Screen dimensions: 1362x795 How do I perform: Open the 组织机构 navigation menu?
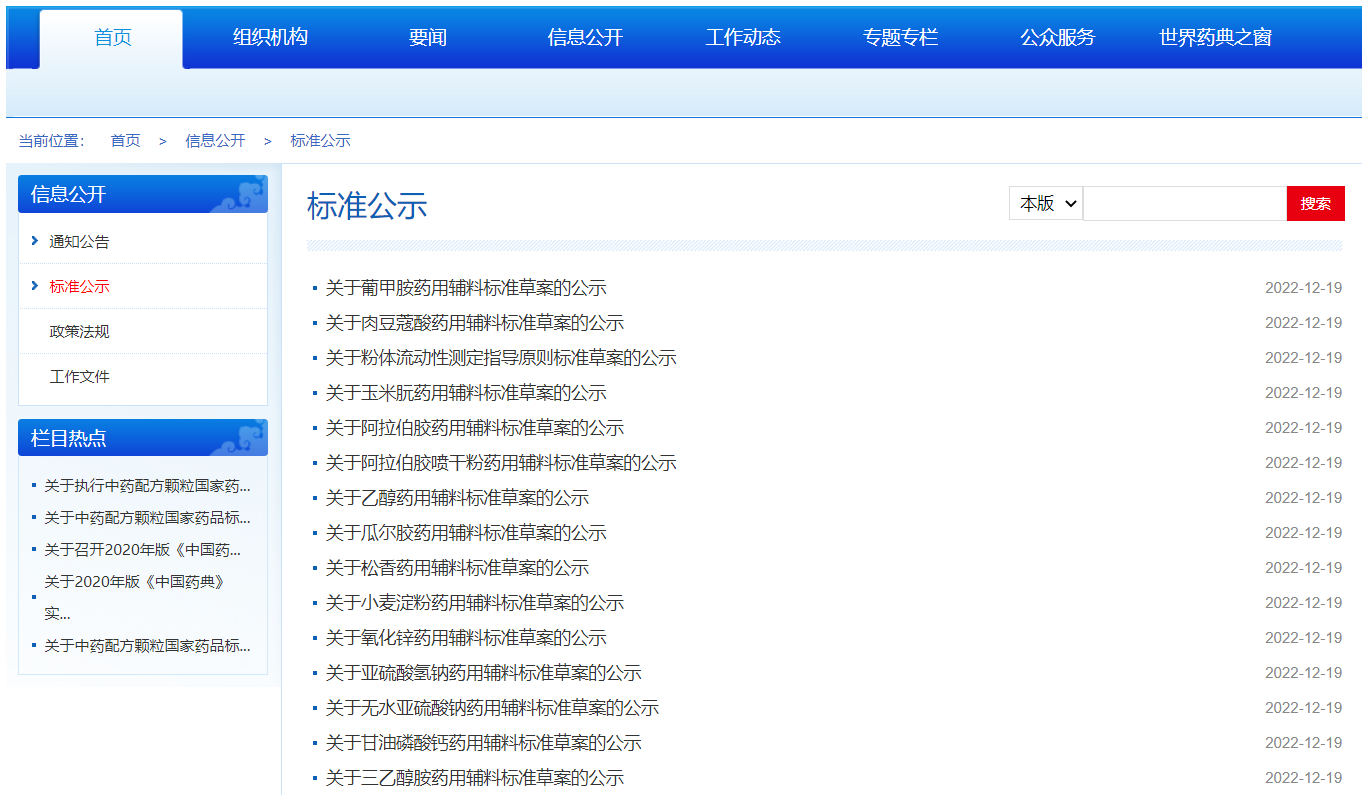click(x=270, y=38)
